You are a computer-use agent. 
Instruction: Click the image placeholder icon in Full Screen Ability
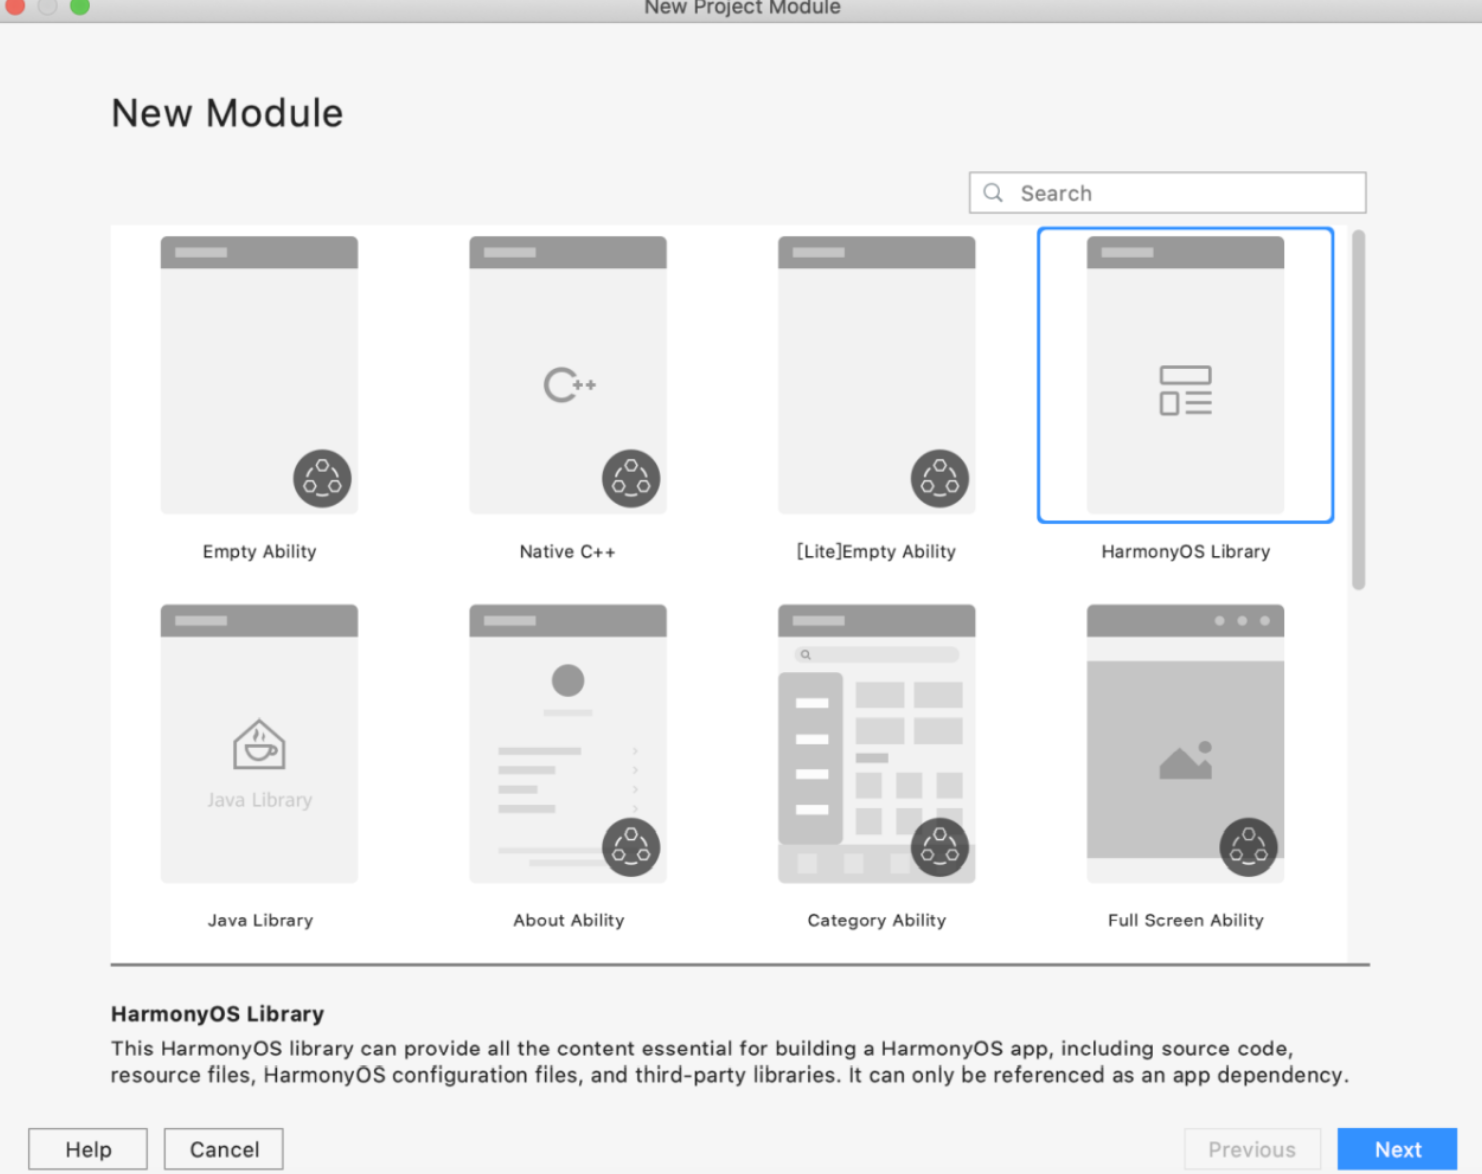click(x=1186, y=760)
